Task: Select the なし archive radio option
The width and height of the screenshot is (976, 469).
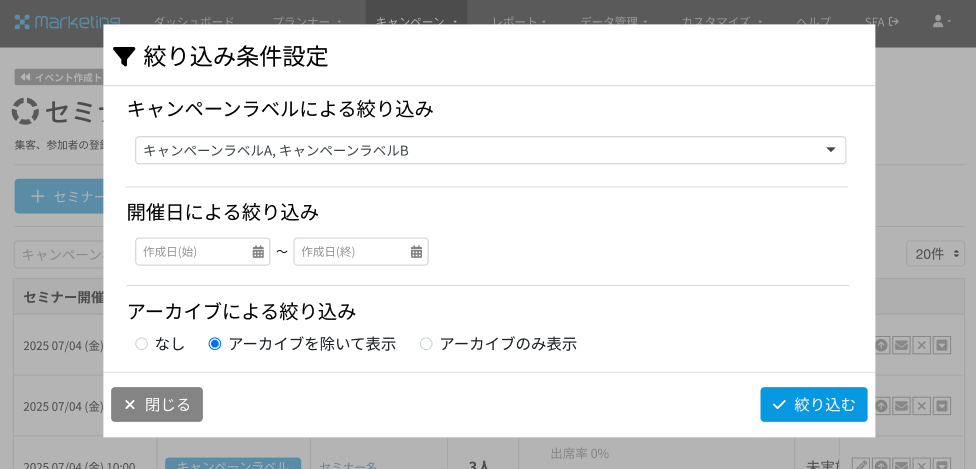Action: tap(142, 344)
